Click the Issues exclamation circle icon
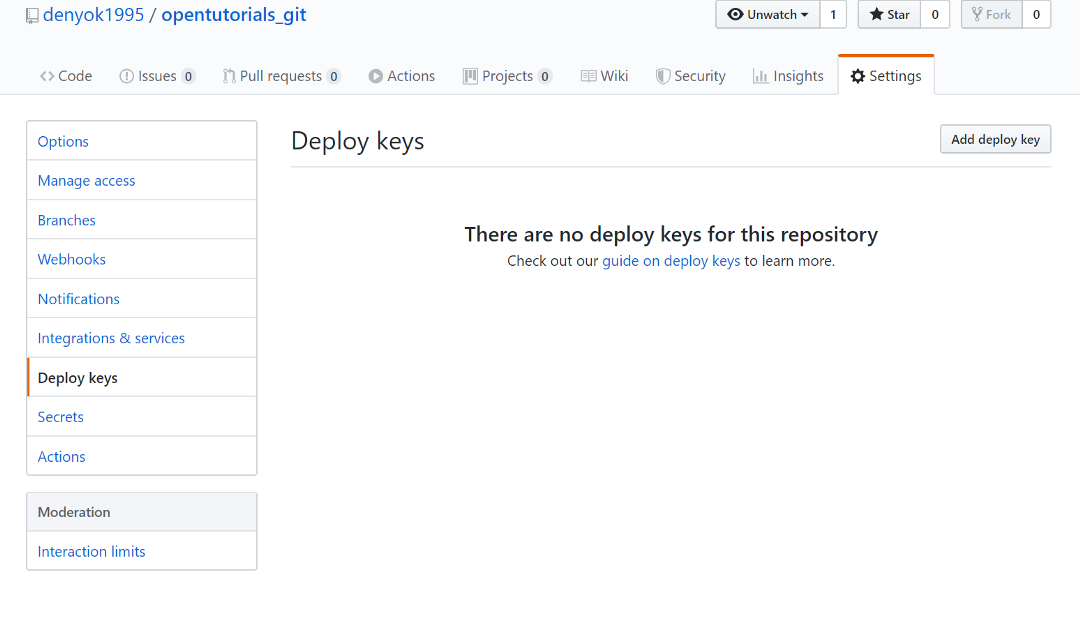 tap(127, 76)
